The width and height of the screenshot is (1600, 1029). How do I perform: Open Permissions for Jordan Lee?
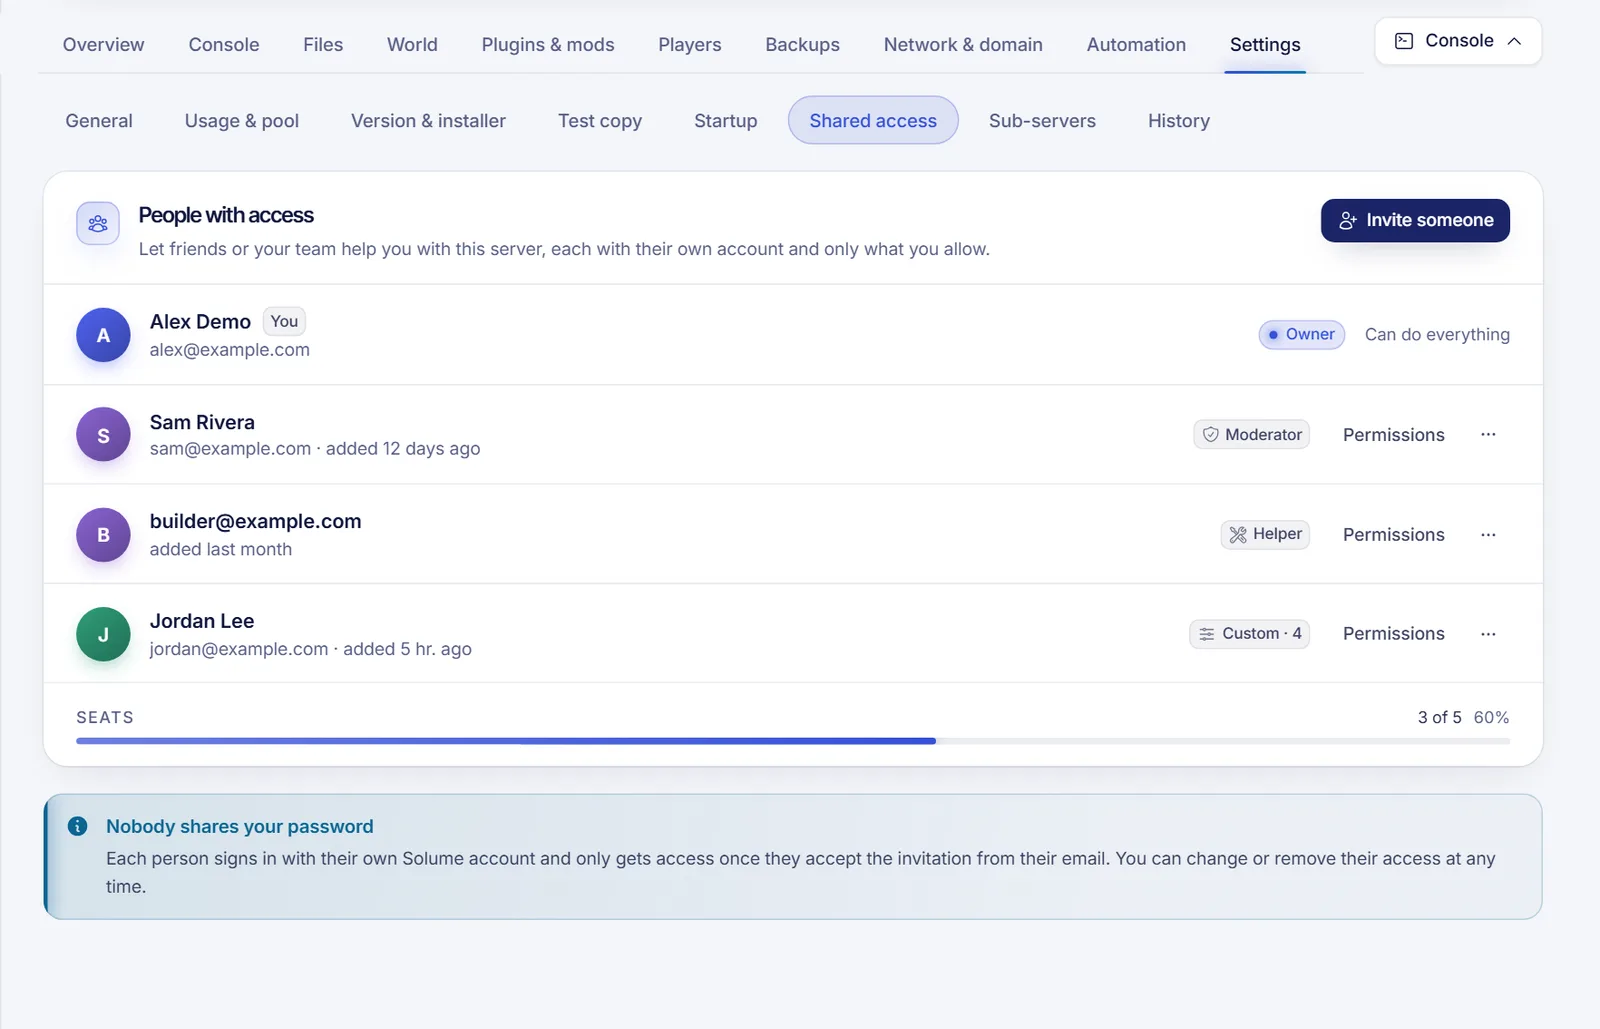pyautogui.click(x=1393, y=634)
